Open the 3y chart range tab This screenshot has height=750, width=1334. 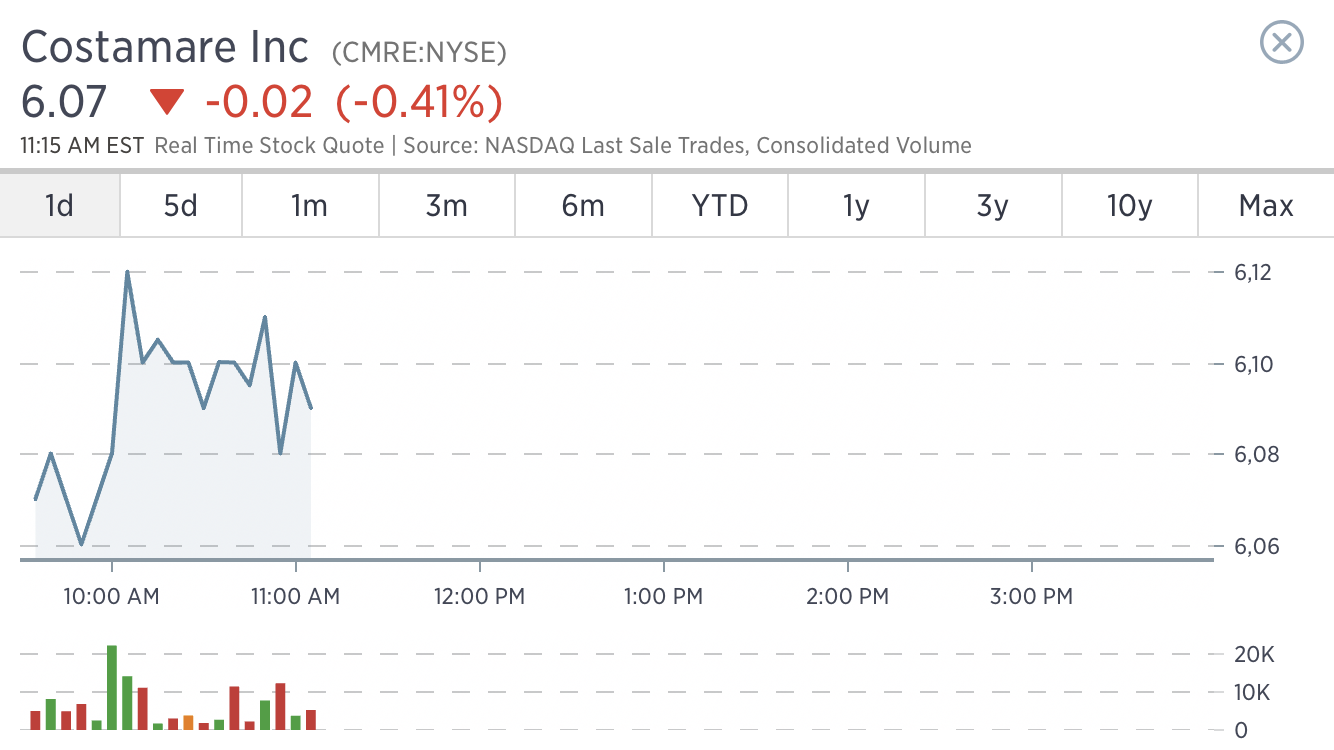993,206
